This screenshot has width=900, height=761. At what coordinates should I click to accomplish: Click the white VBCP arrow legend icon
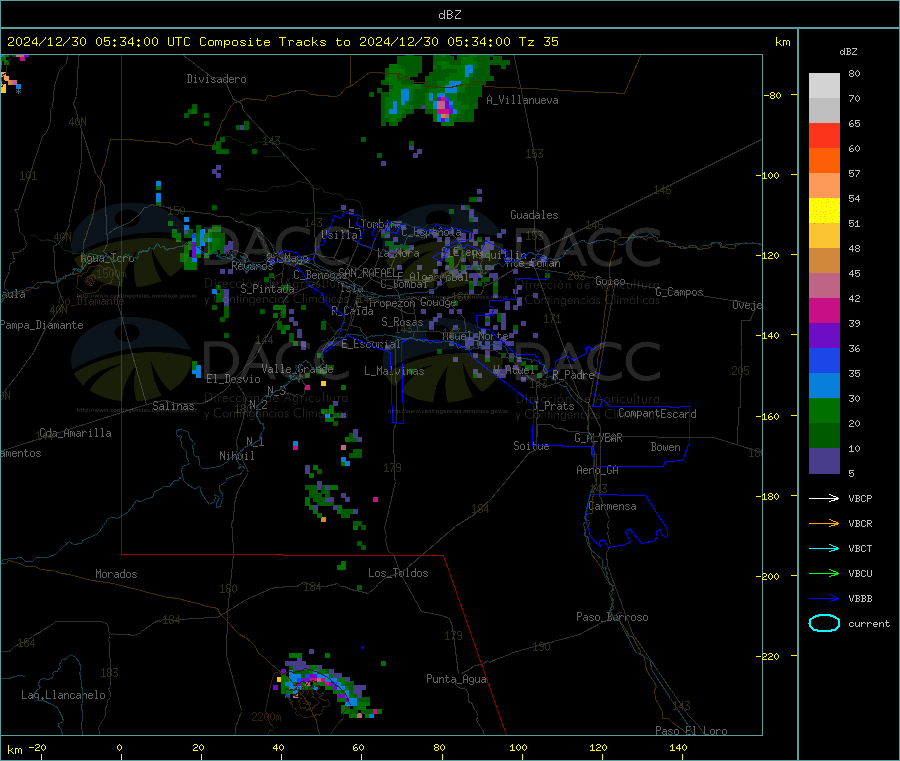[824, 498]
